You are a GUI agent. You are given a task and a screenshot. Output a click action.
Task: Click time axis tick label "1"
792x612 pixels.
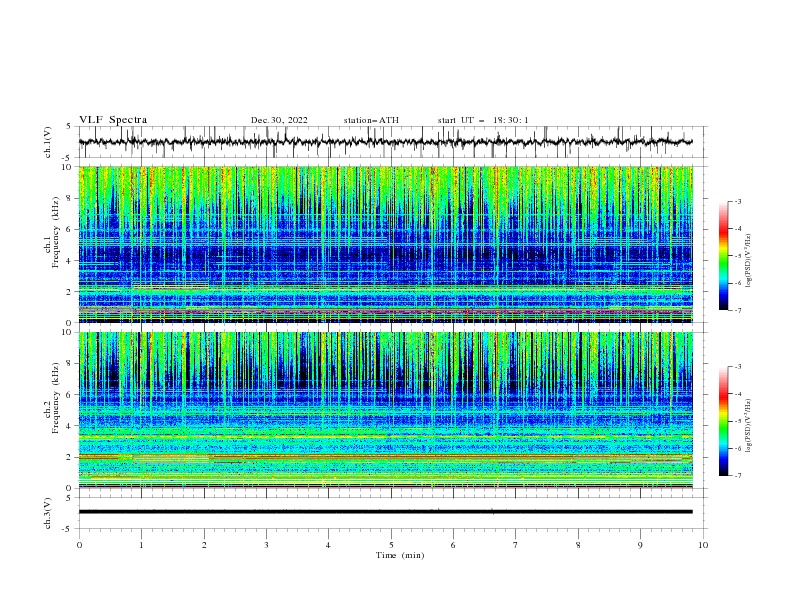[x=141, y=545]
